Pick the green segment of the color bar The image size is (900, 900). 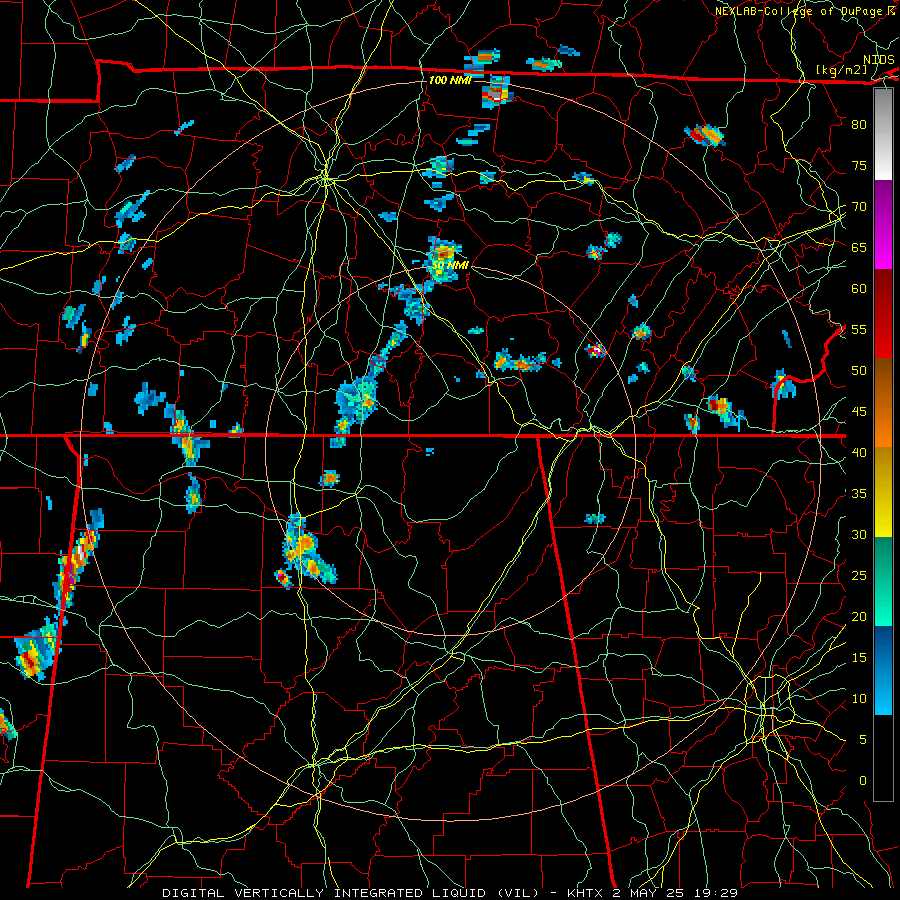[883, 581]
